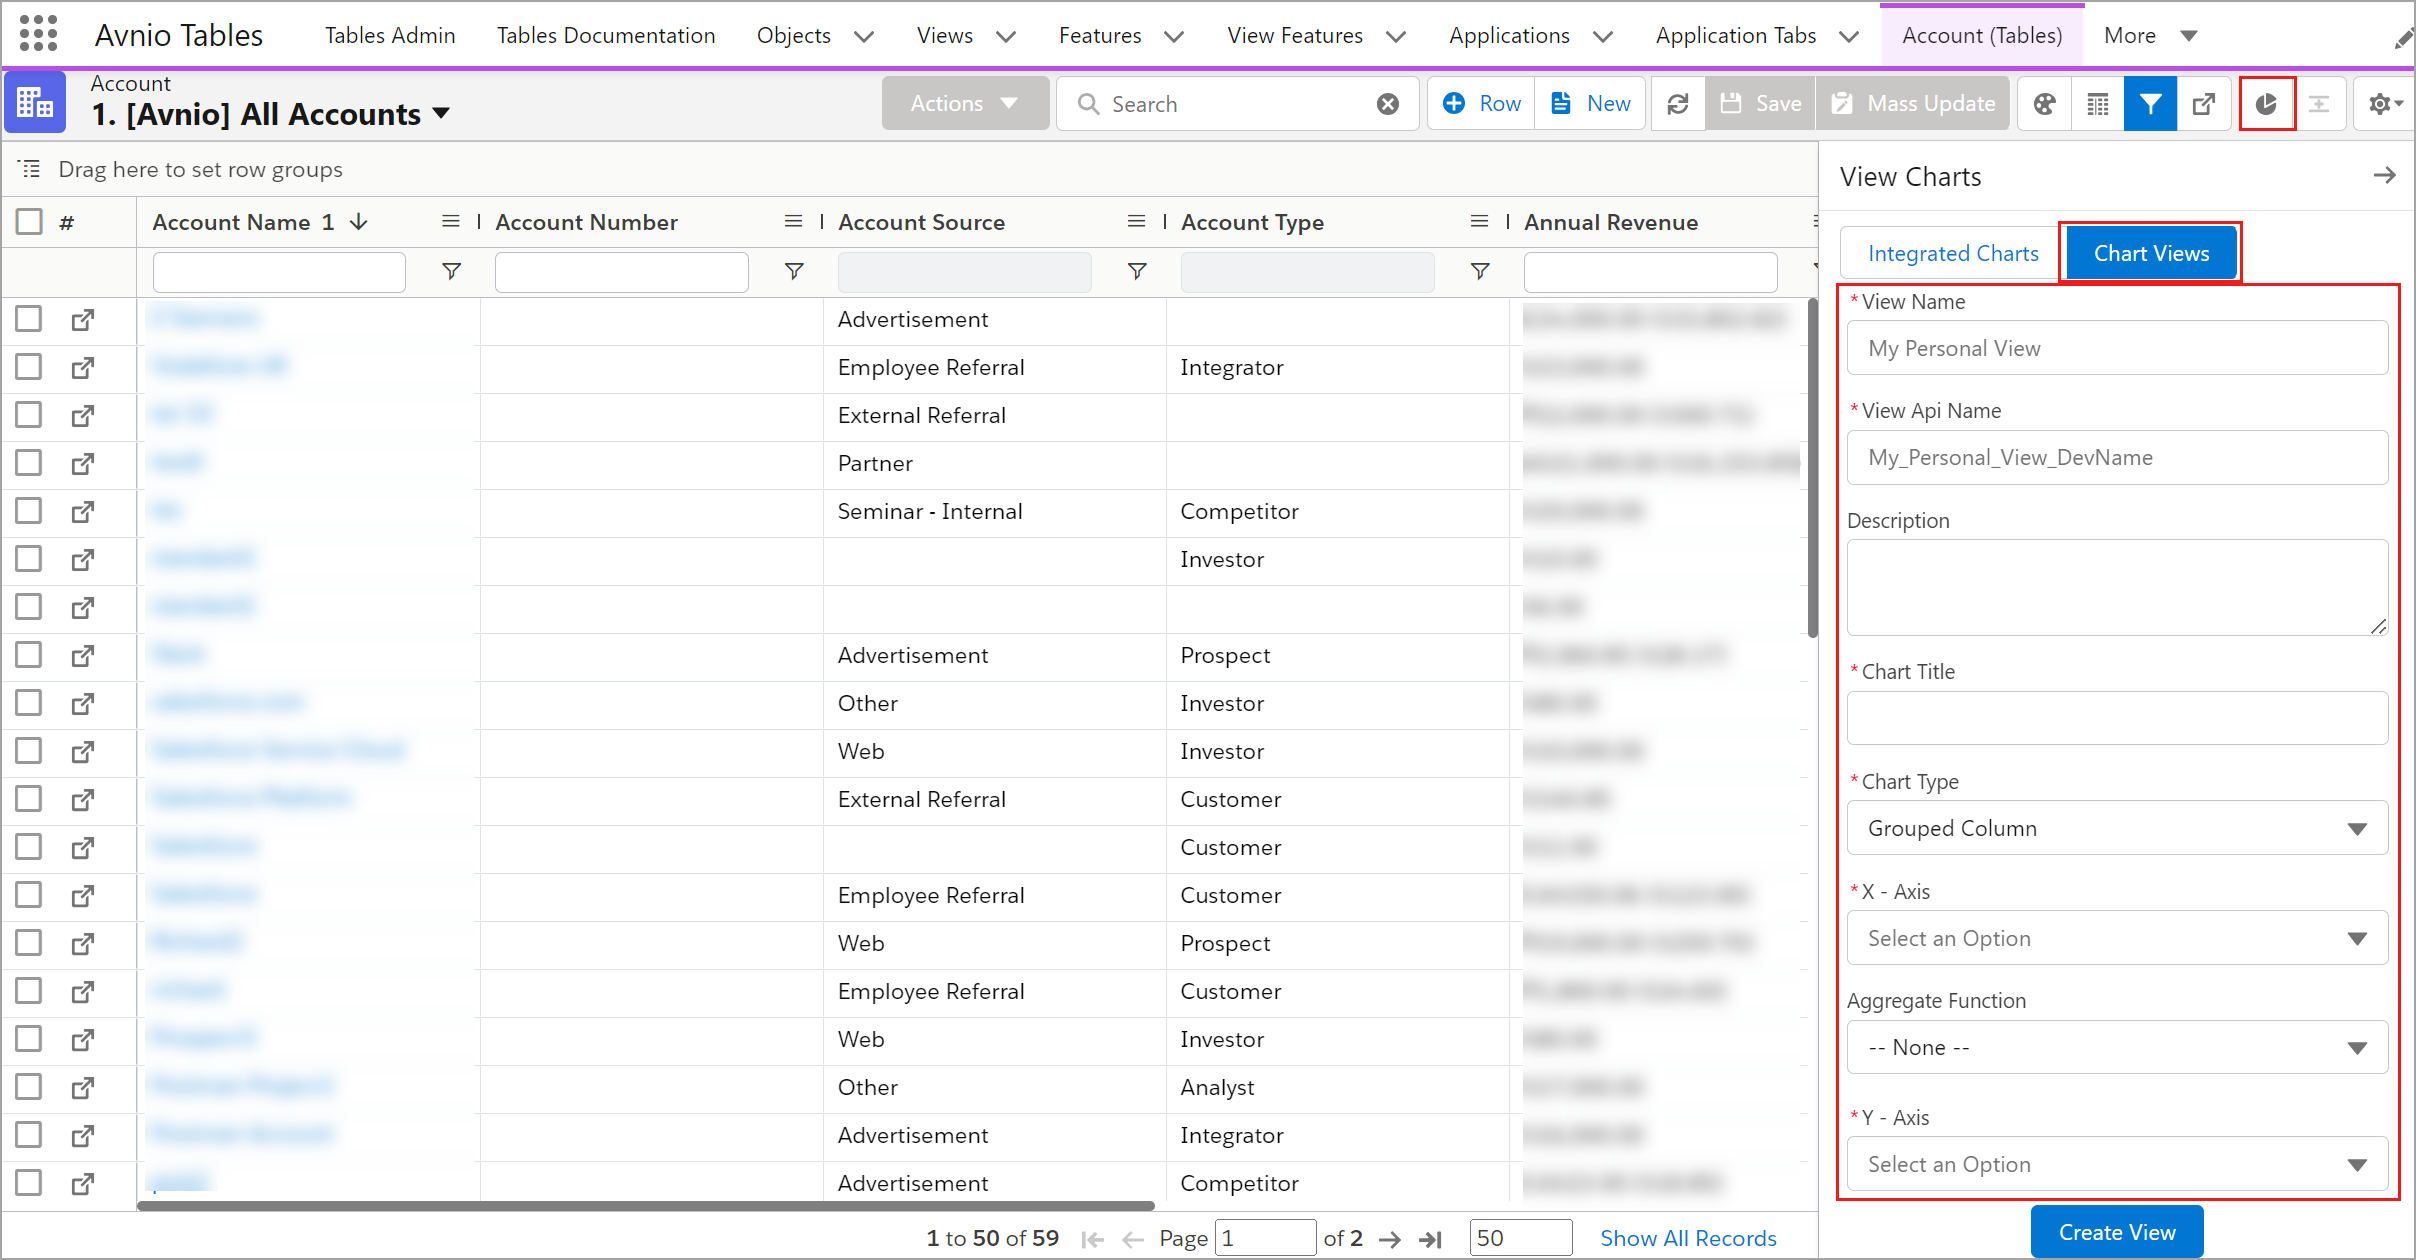
Task: Click the Create View button
Action: point(2116,1232)
